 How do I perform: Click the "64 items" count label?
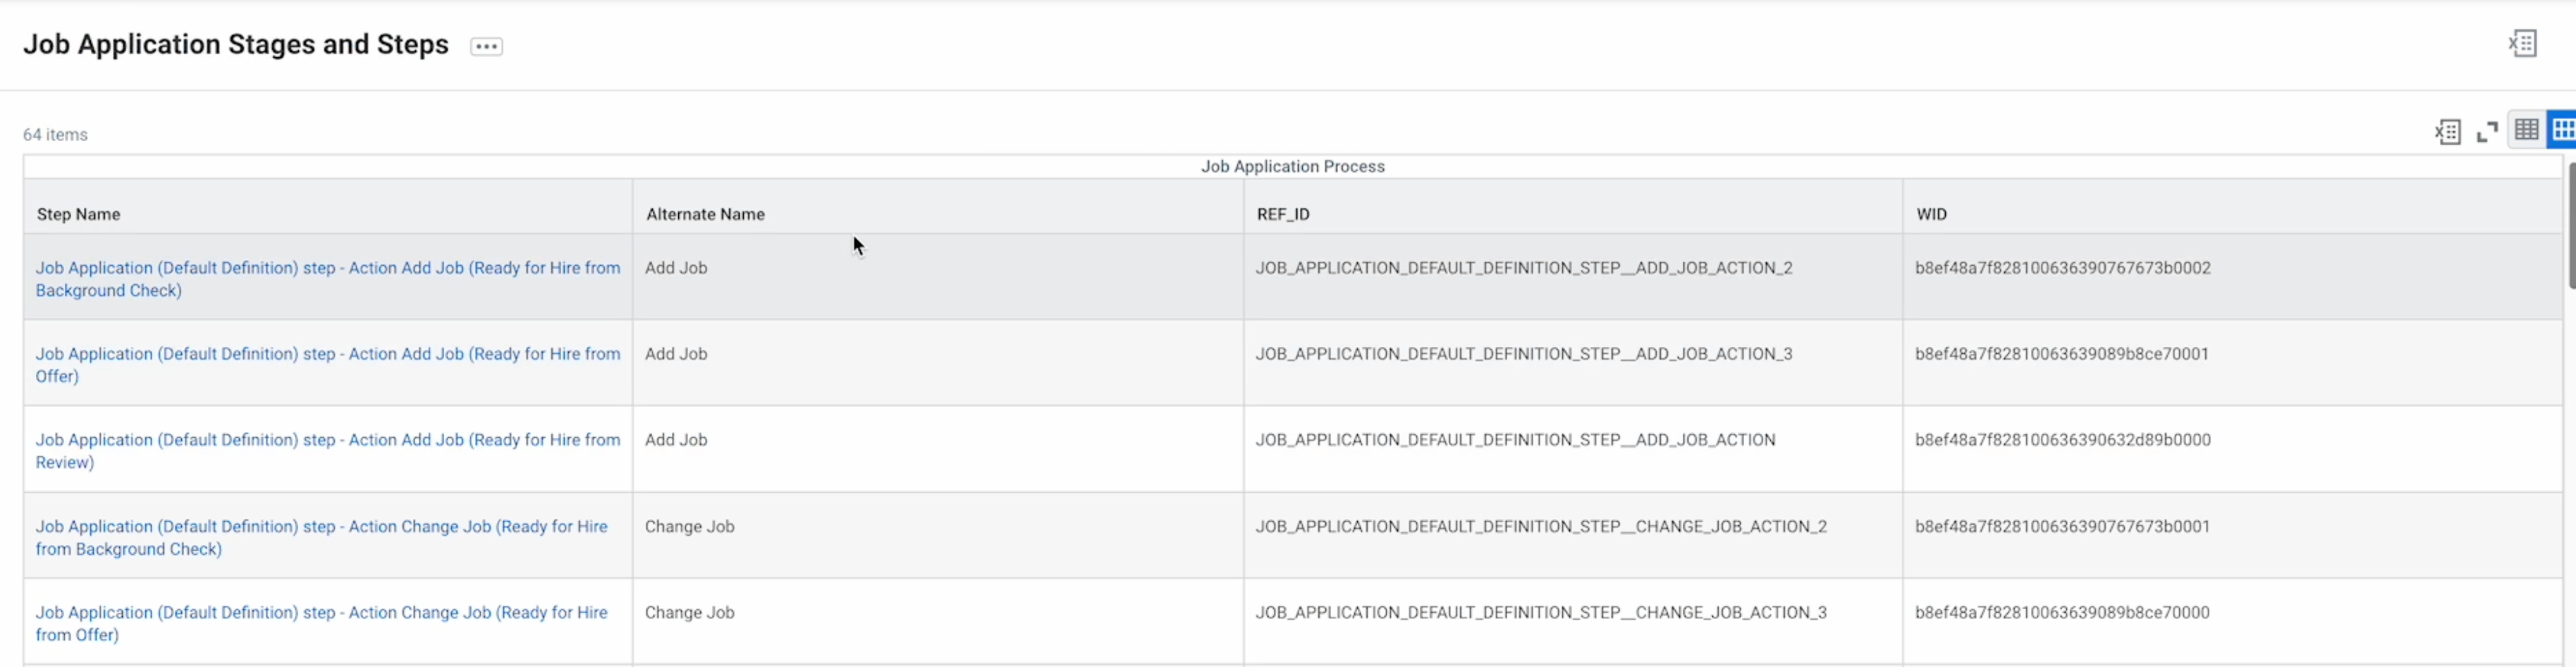(55, 135)
